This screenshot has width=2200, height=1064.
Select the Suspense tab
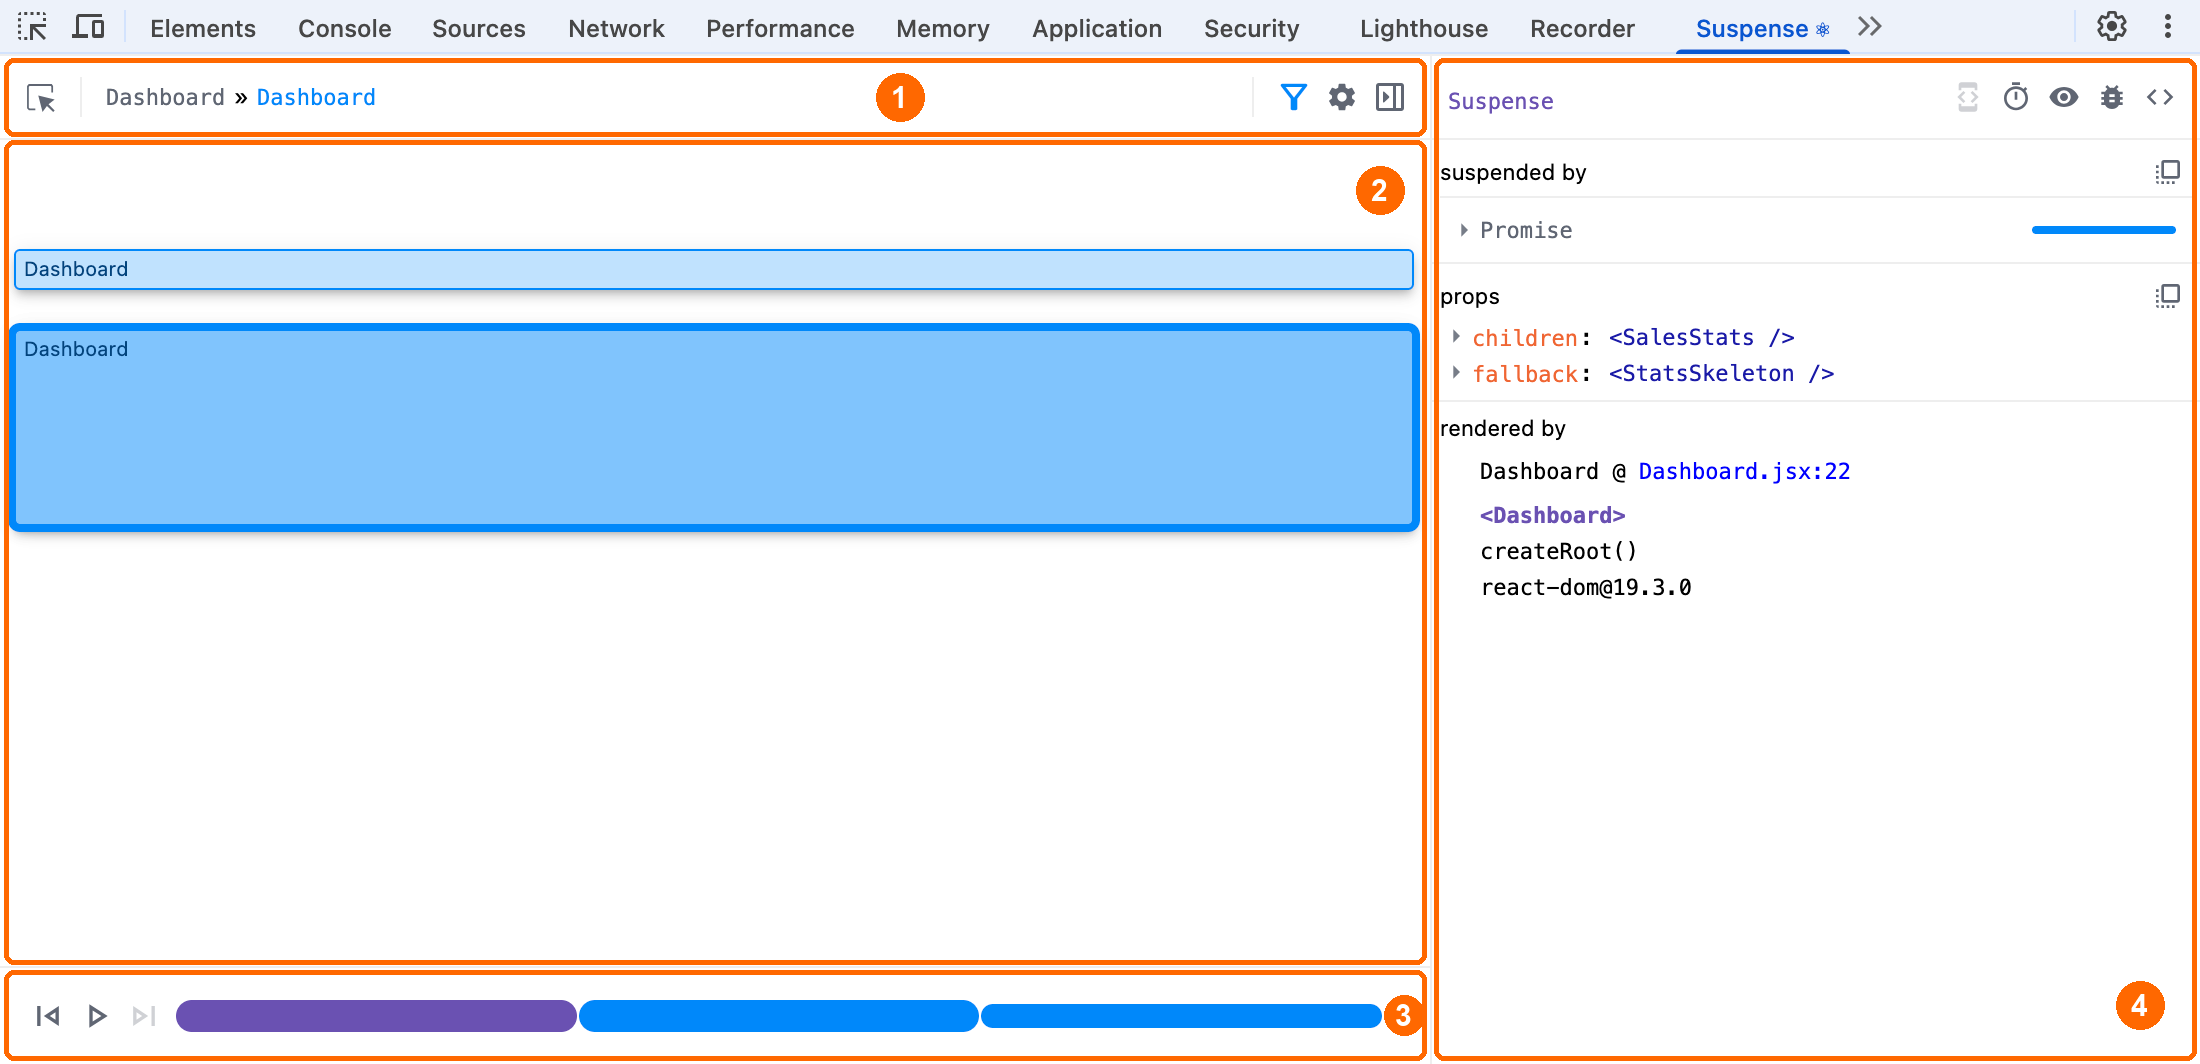click(1762, 28)
